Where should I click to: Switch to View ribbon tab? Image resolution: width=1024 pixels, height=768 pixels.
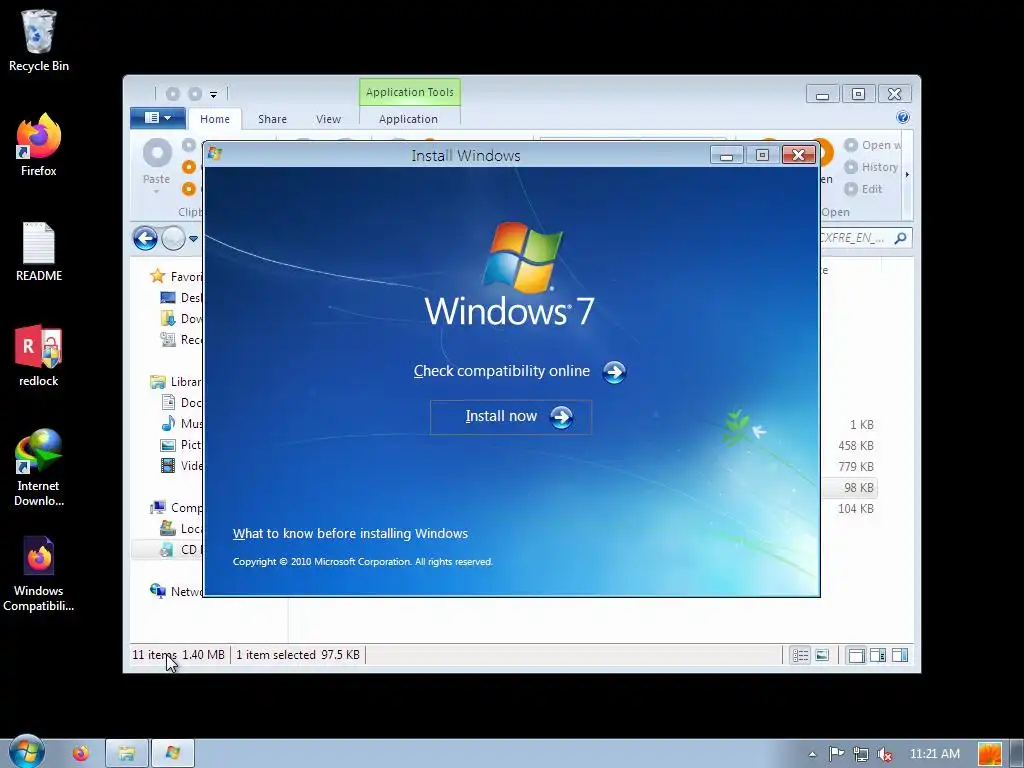pos(328,119)
